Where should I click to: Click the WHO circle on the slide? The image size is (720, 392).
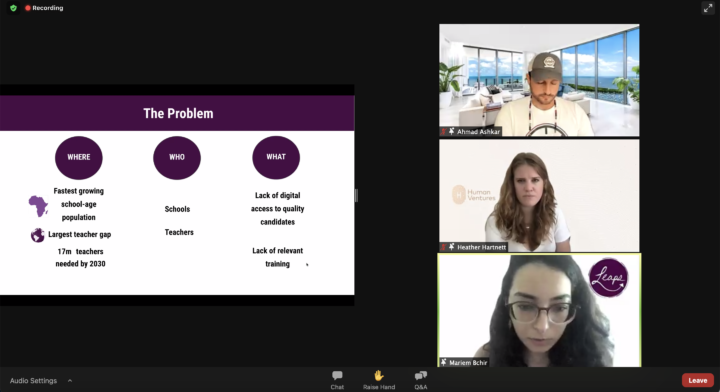click(x=177, y=157)
